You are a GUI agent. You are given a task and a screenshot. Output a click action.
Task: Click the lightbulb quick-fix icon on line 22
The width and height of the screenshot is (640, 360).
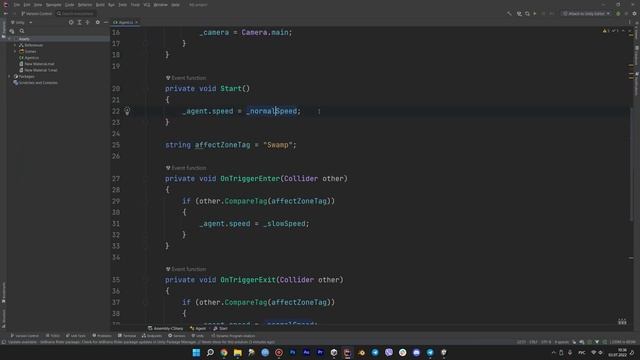click(127, 111)
